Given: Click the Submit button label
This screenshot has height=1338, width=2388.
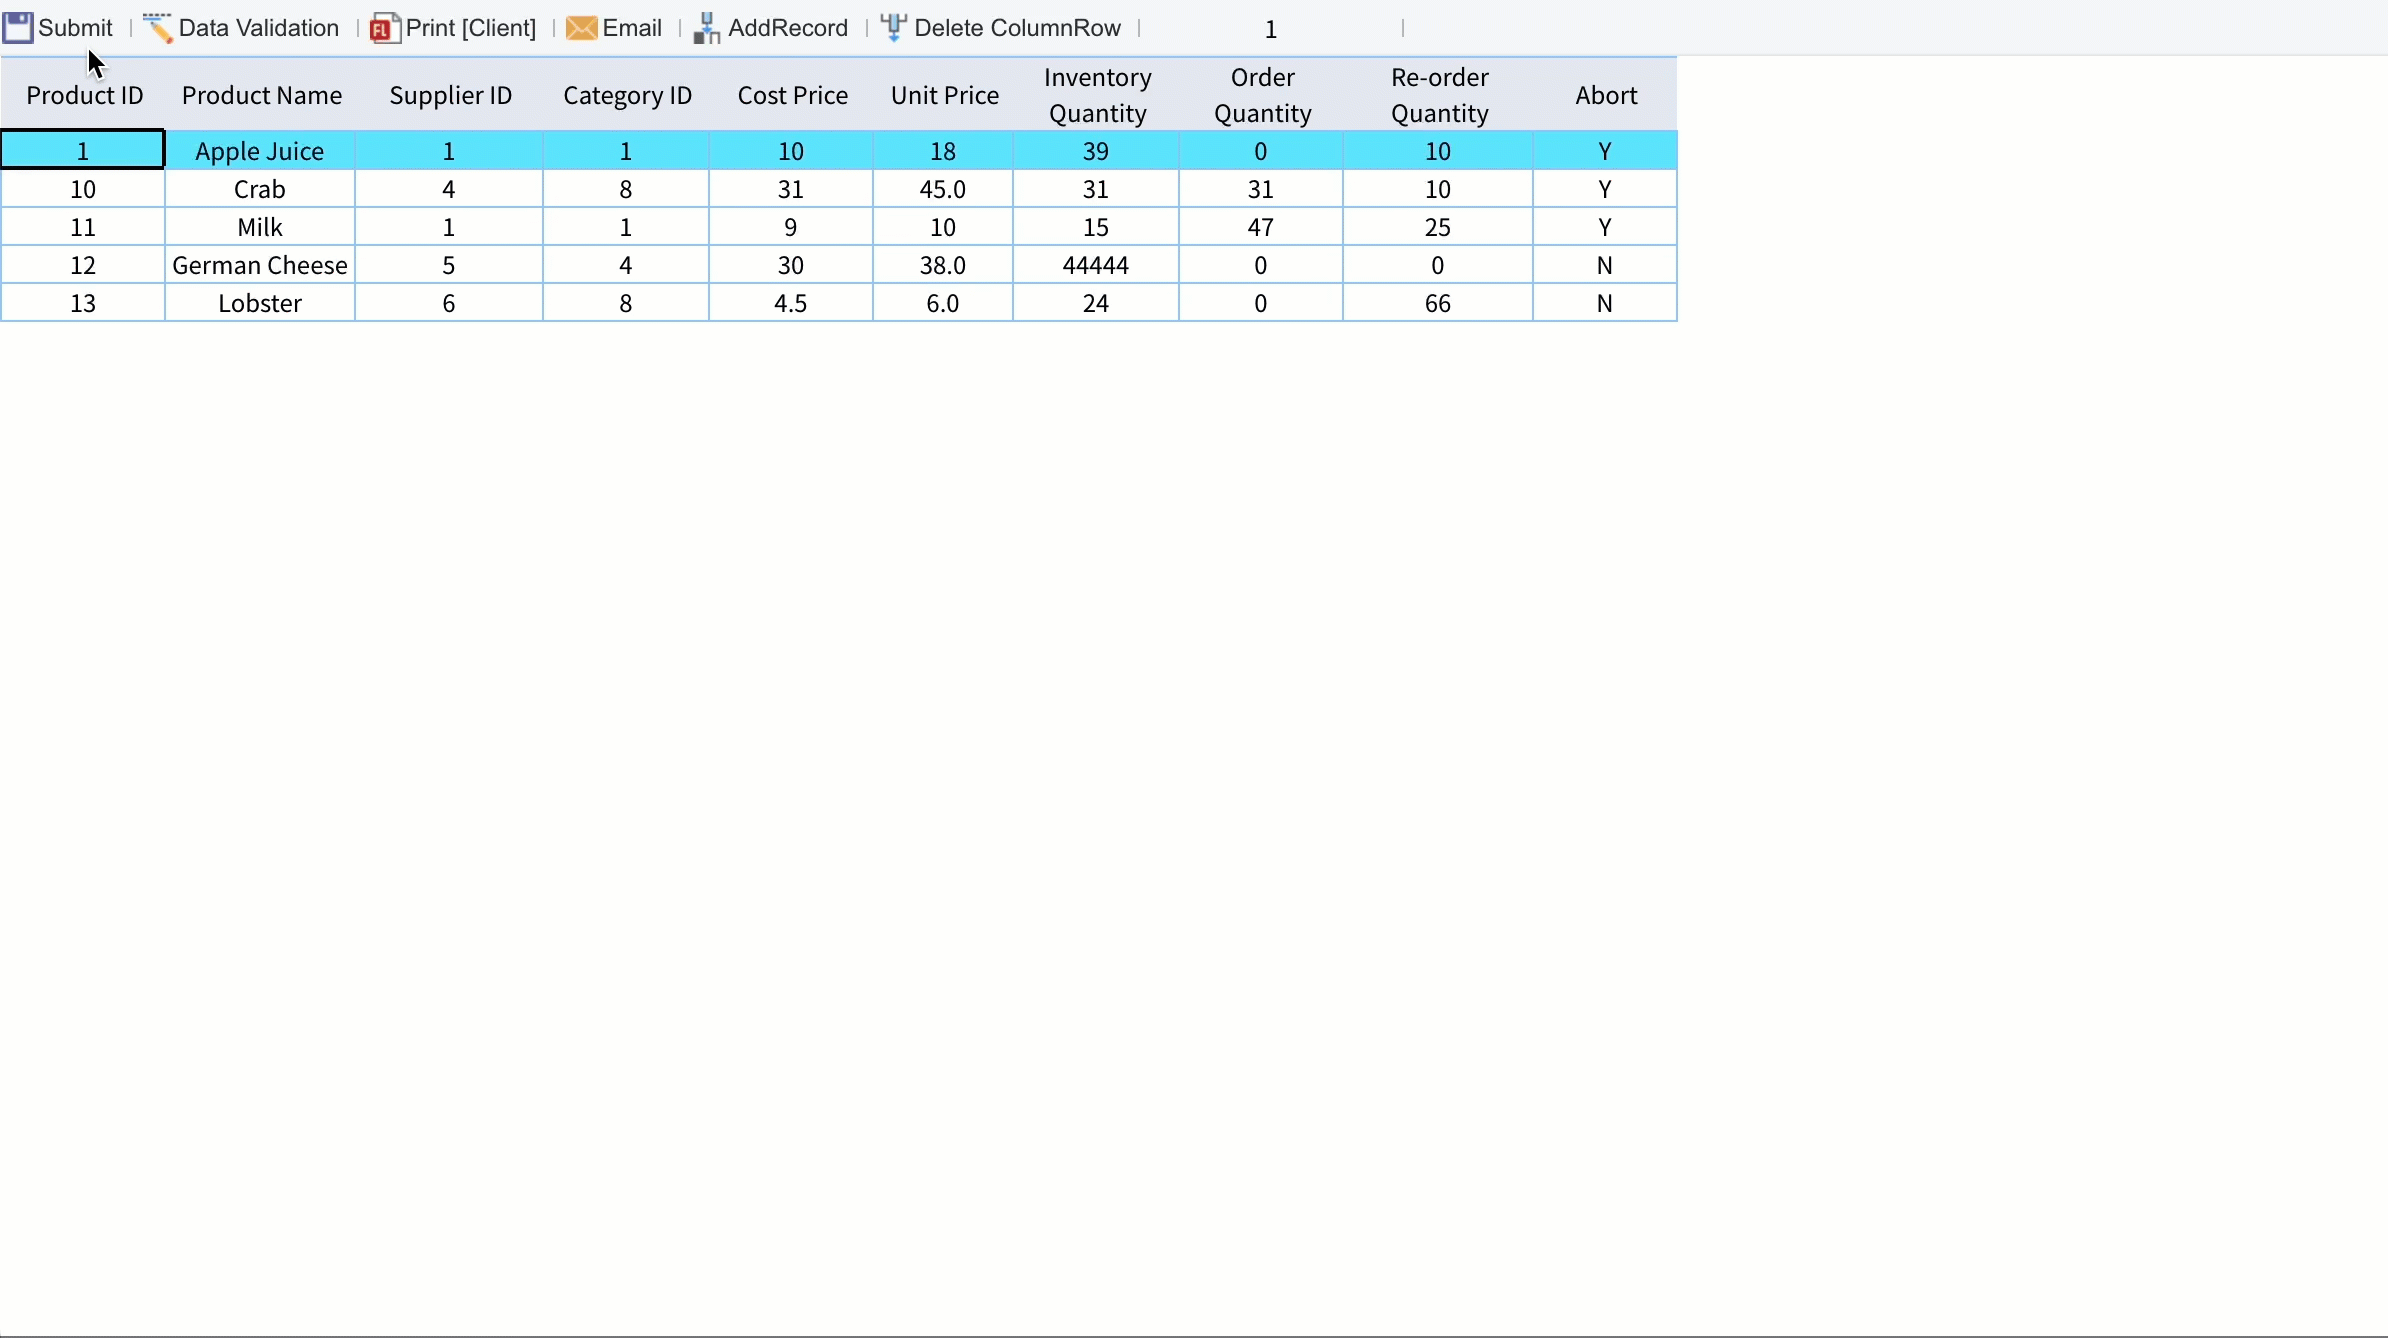Looking at the screenshot, I should click(76, 28).
